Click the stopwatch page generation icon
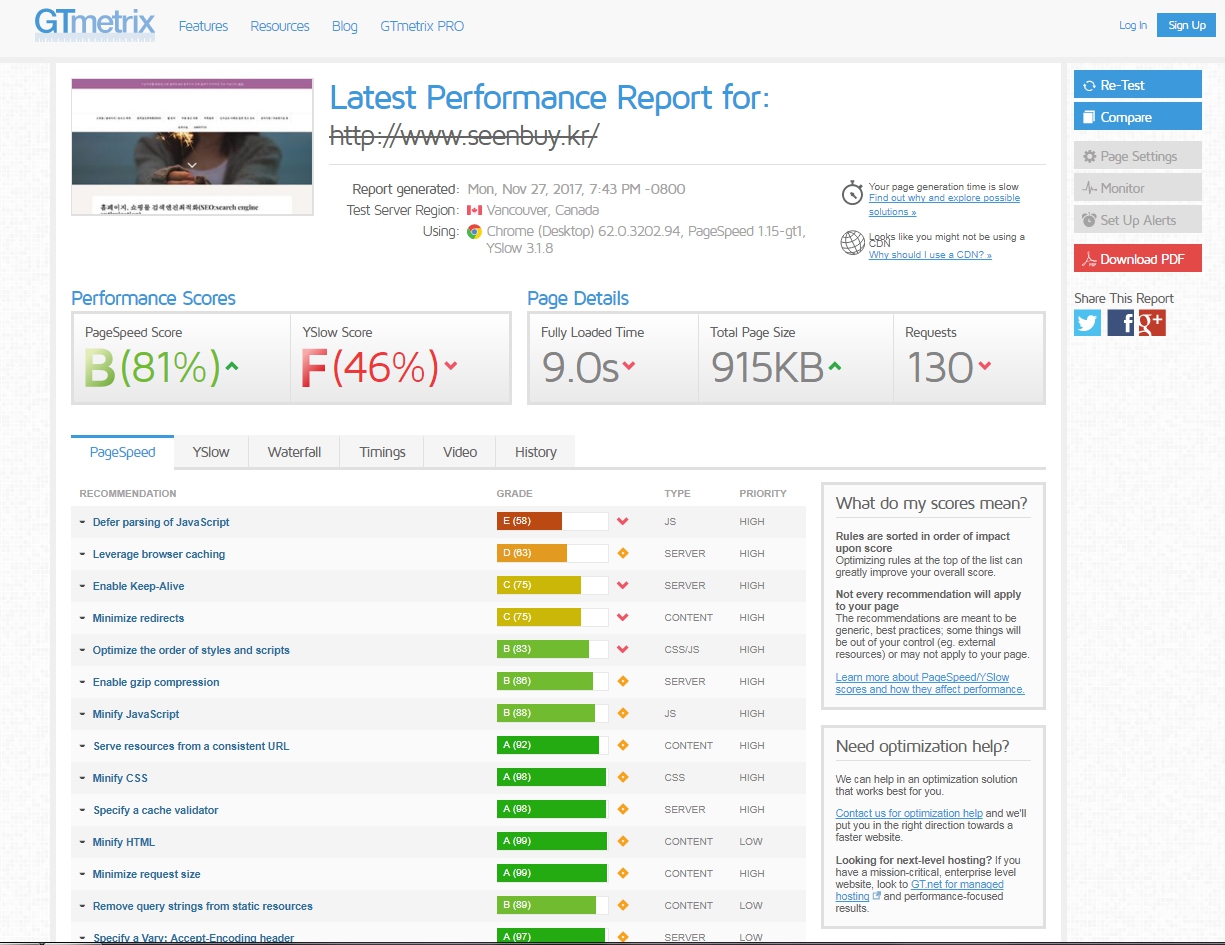Image resolution: width=1225 pixels, height=945 pixels. (852, 193)
